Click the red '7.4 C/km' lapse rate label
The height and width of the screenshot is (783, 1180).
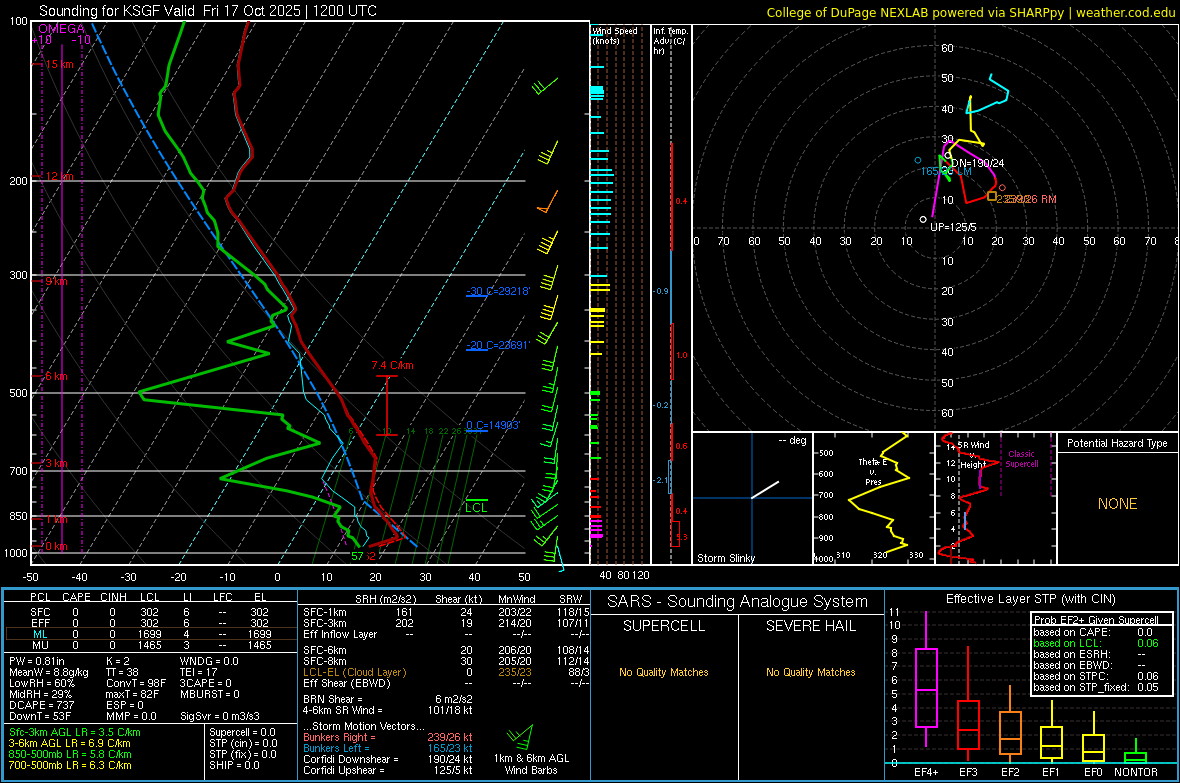click(x=392, y=365)
